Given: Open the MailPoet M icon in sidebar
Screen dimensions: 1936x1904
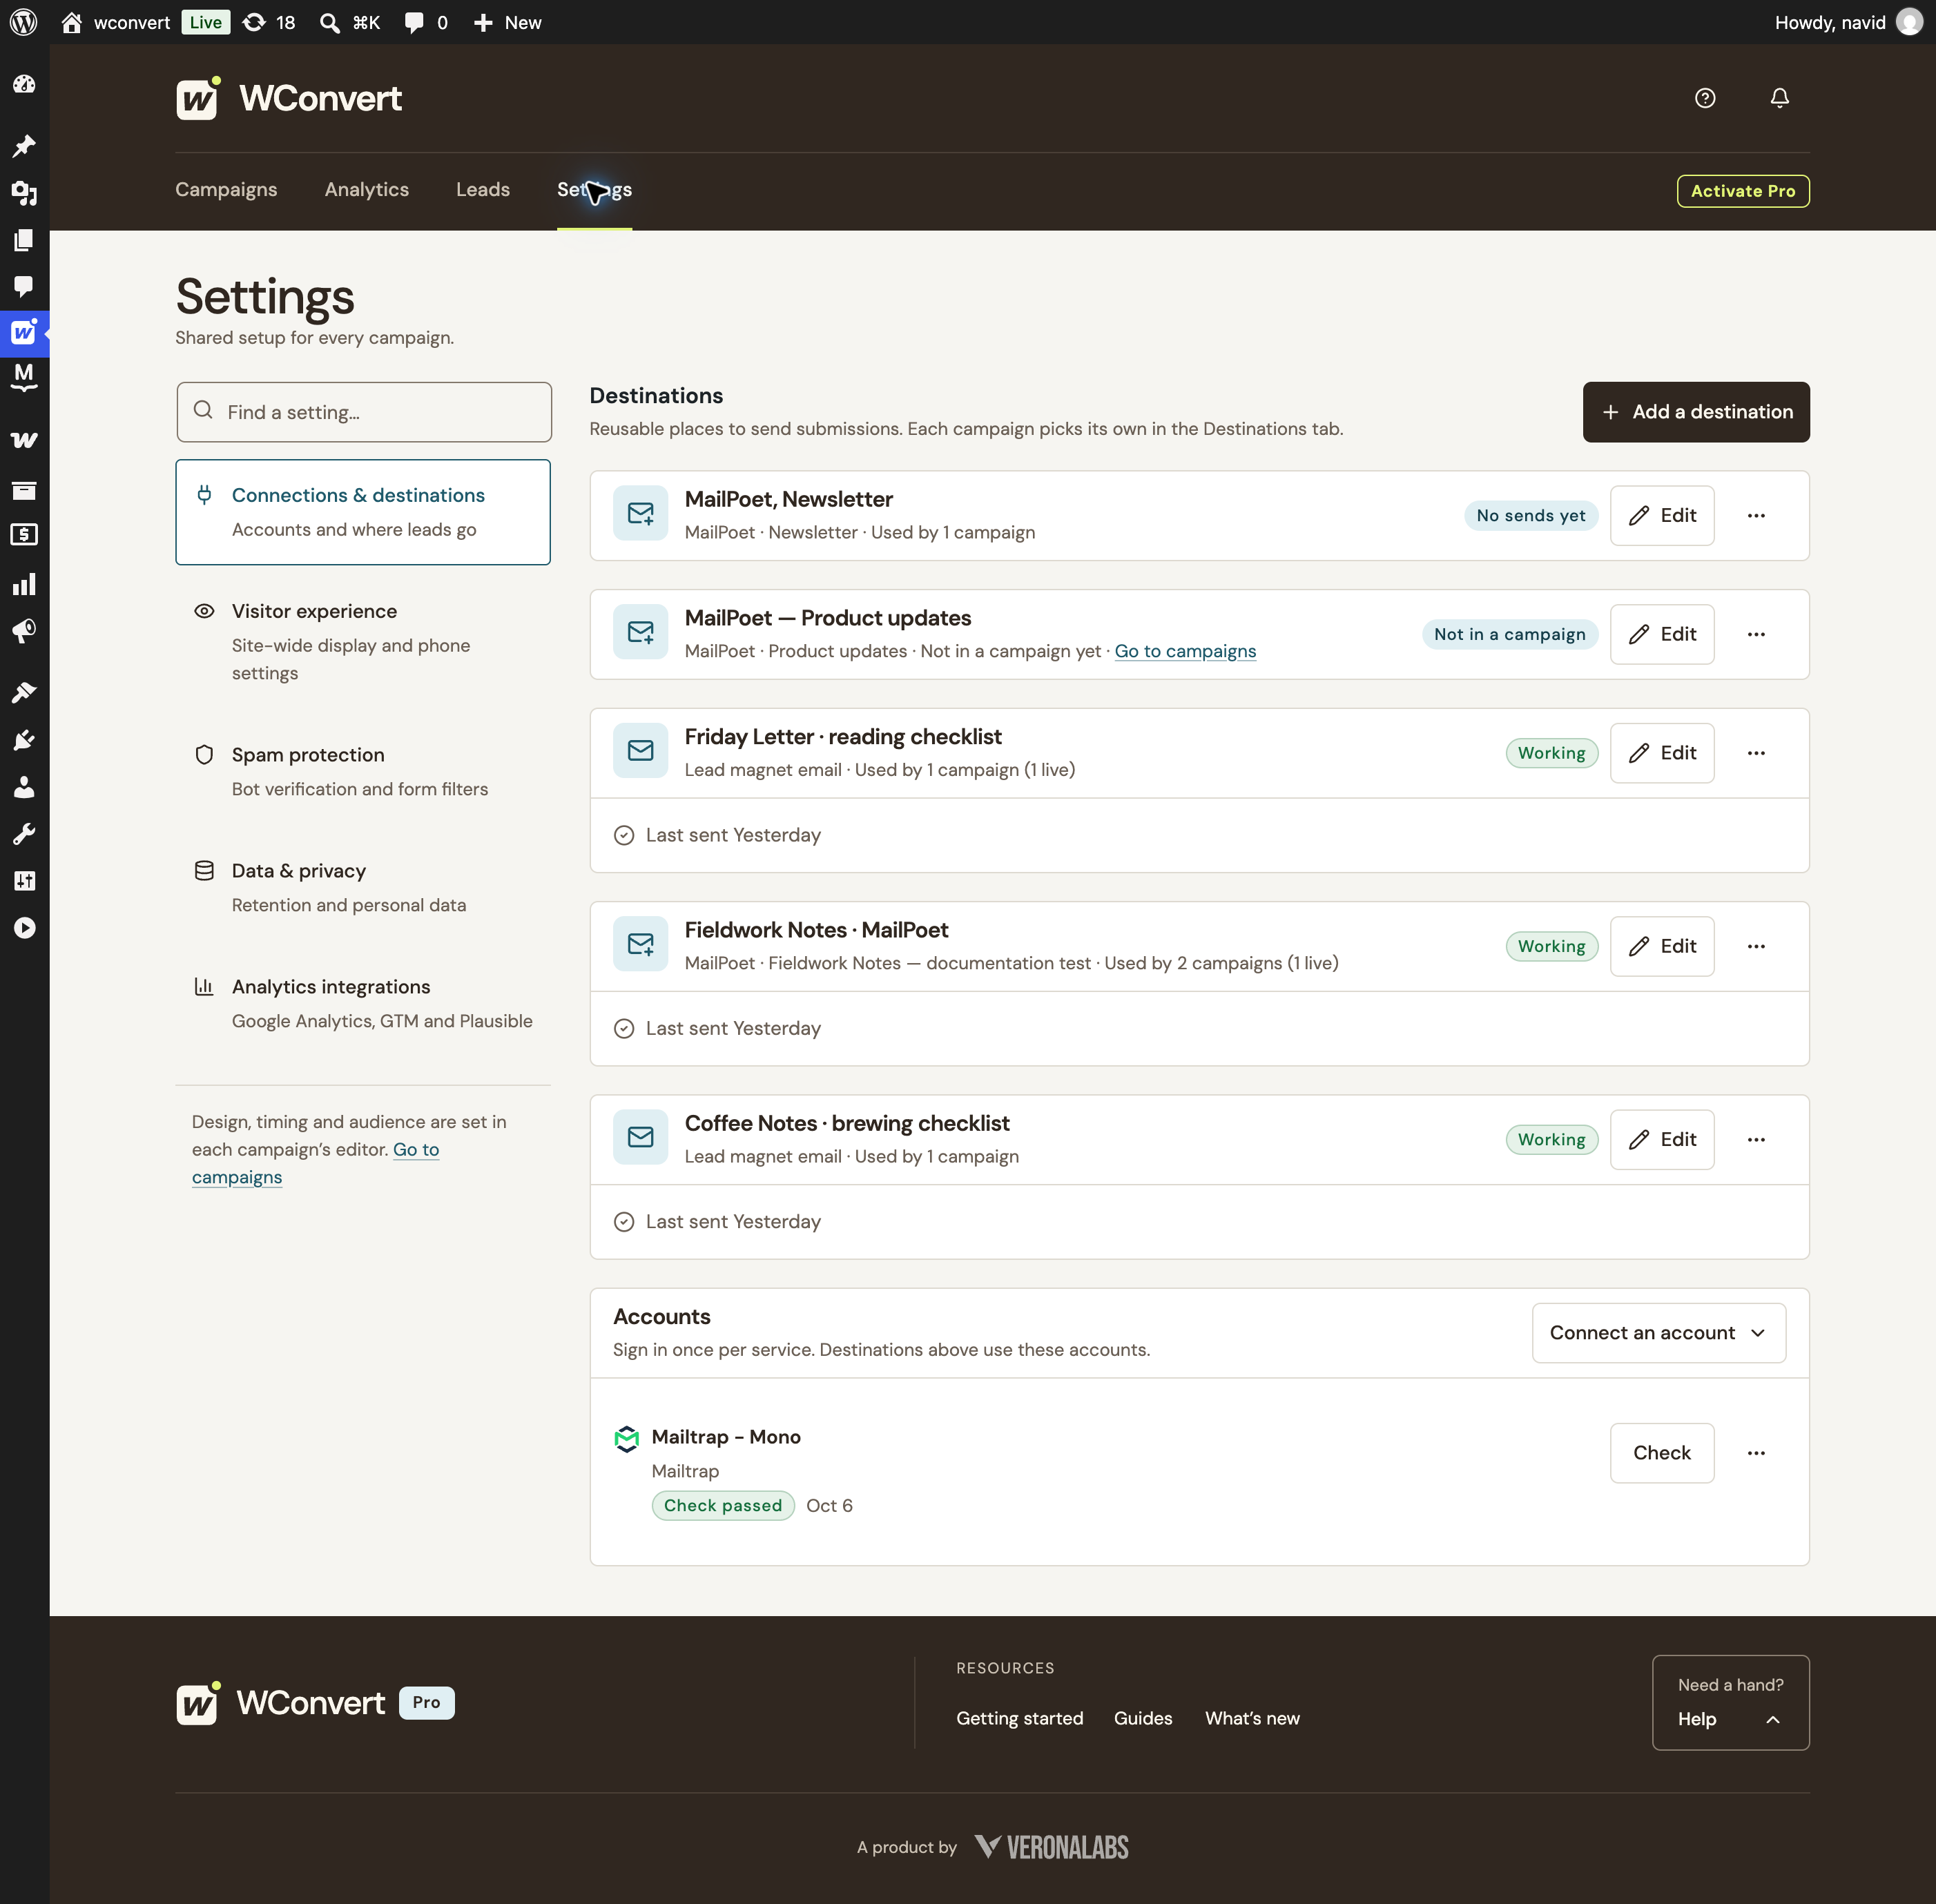Looking at the screenshot, I should pyautogui.click(x=24, y=377).
